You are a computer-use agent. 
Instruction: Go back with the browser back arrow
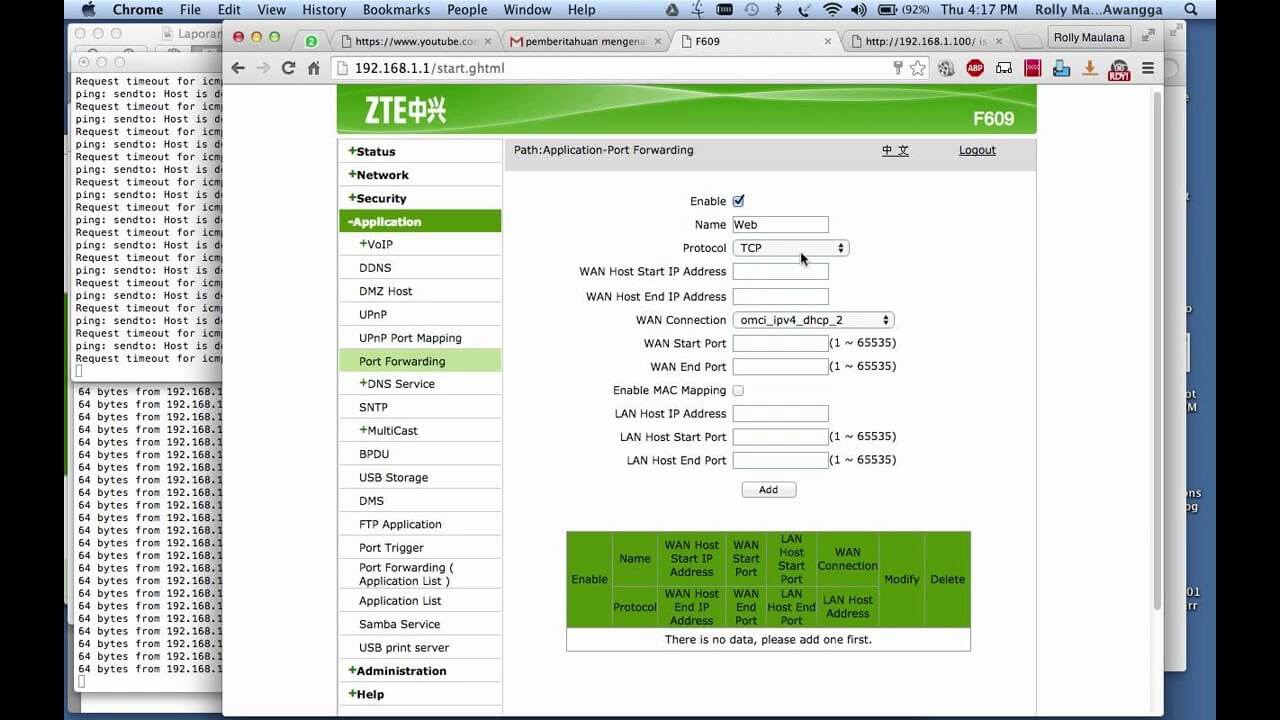[238, 68]
